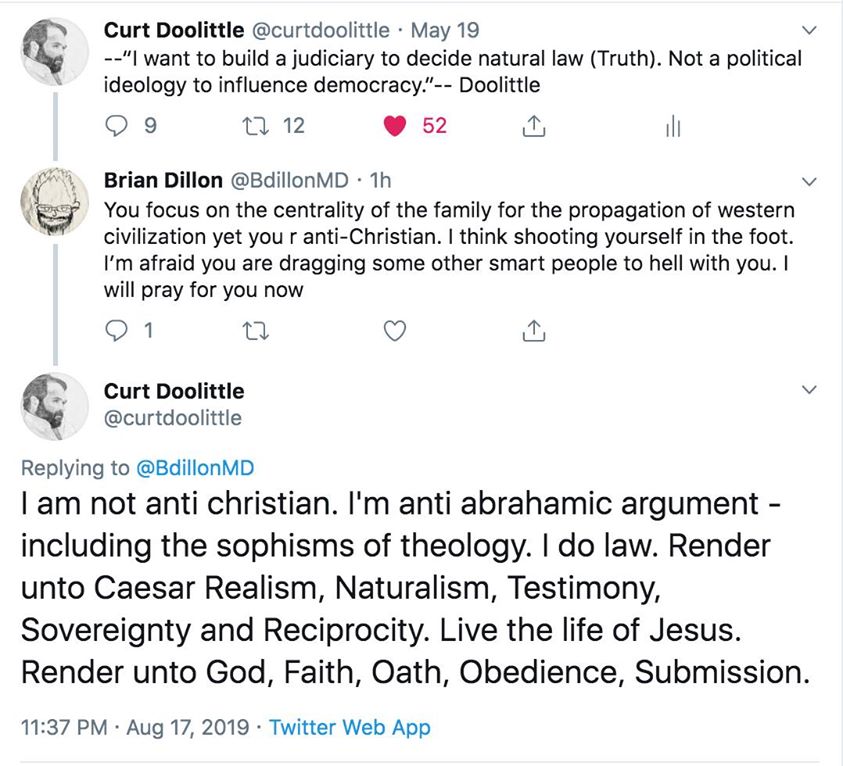This screenshot has height=766, width=843.
Task: Click the Twitter Web App source link
Action: pyautogui.click(x=350, y=727)
